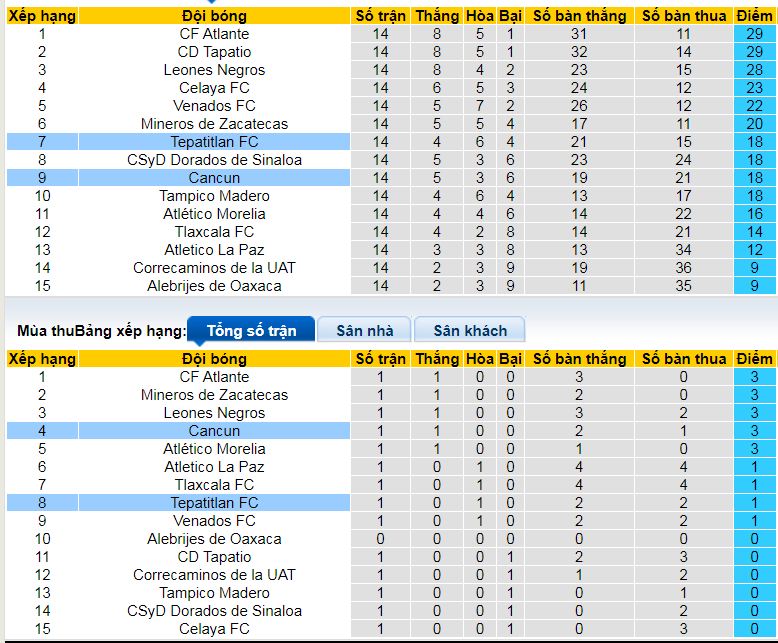Open Alebrijes de Oaxaca ranked tenth below

[214, 539]
